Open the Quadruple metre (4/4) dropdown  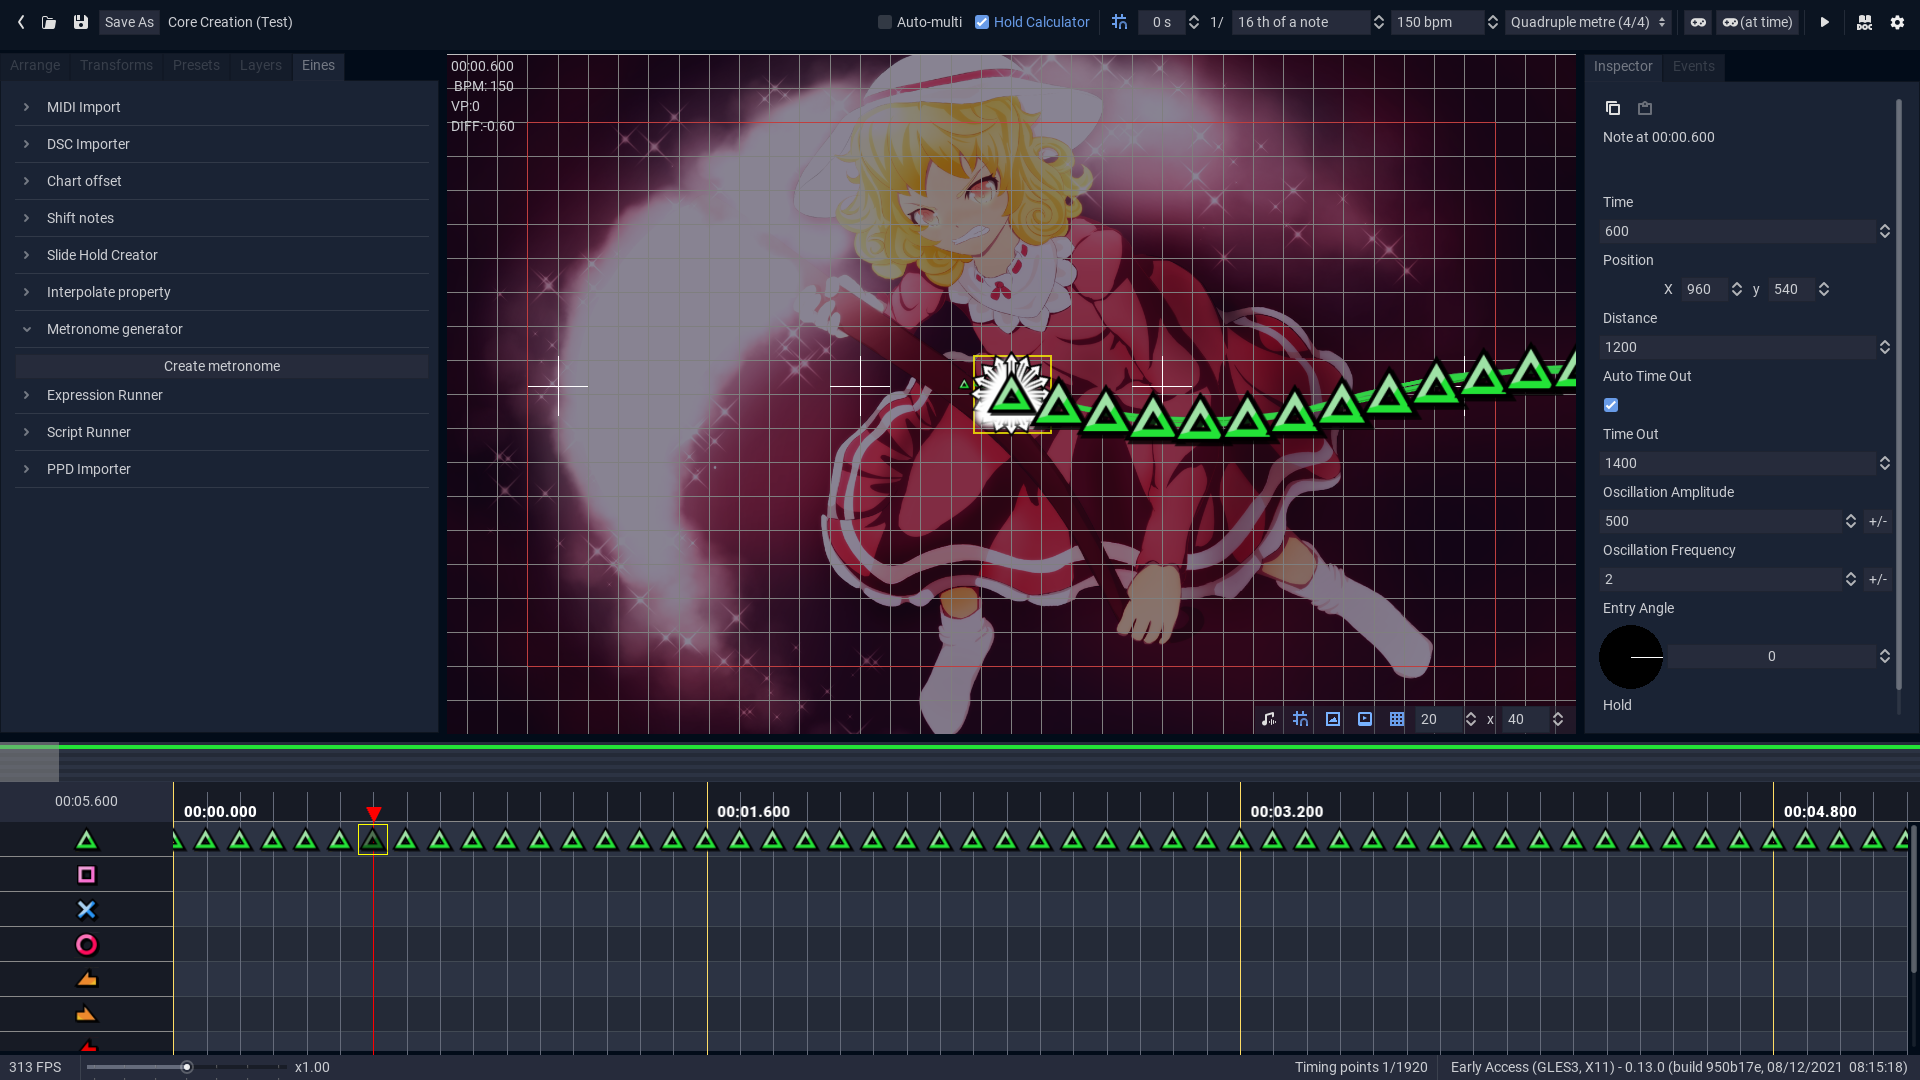[x=1588, y=22]
